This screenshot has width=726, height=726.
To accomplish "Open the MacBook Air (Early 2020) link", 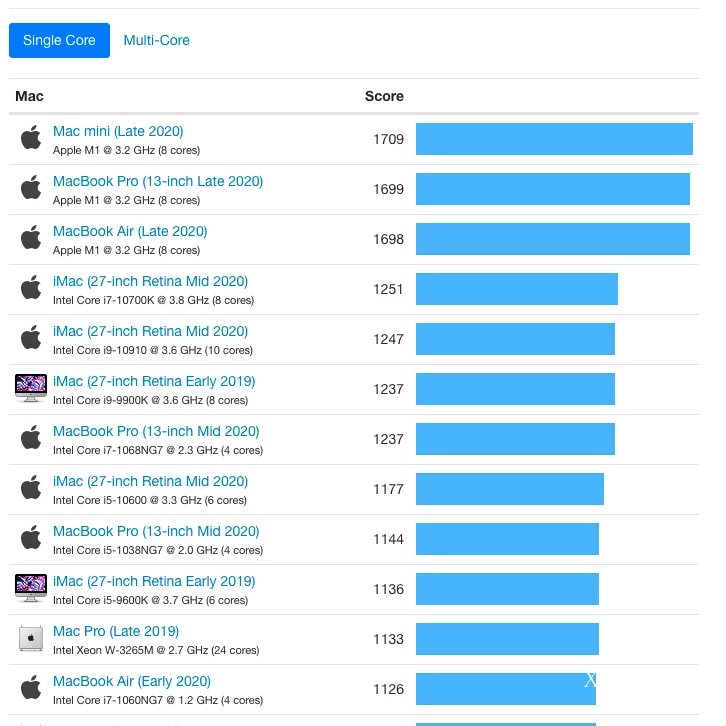I will click(x=132, y=681).
